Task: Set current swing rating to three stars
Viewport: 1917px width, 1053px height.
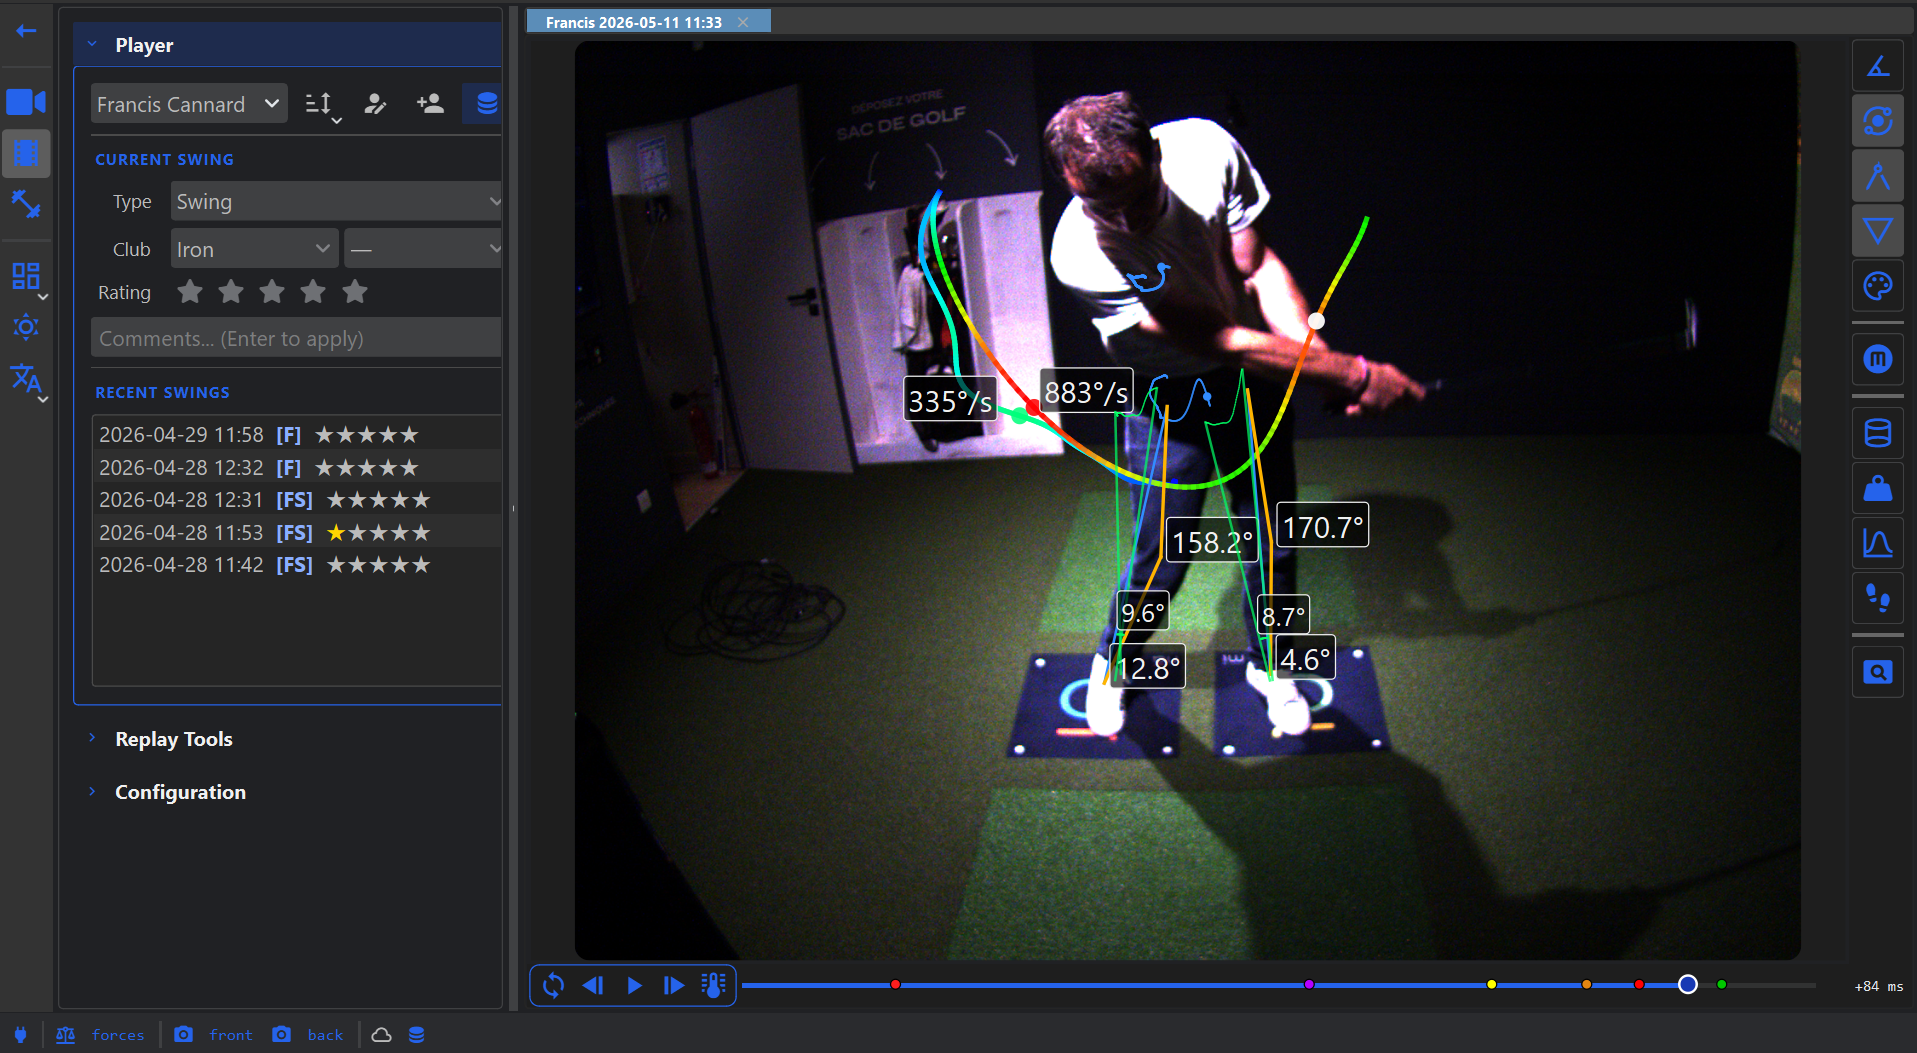Action: click(272, 292)
